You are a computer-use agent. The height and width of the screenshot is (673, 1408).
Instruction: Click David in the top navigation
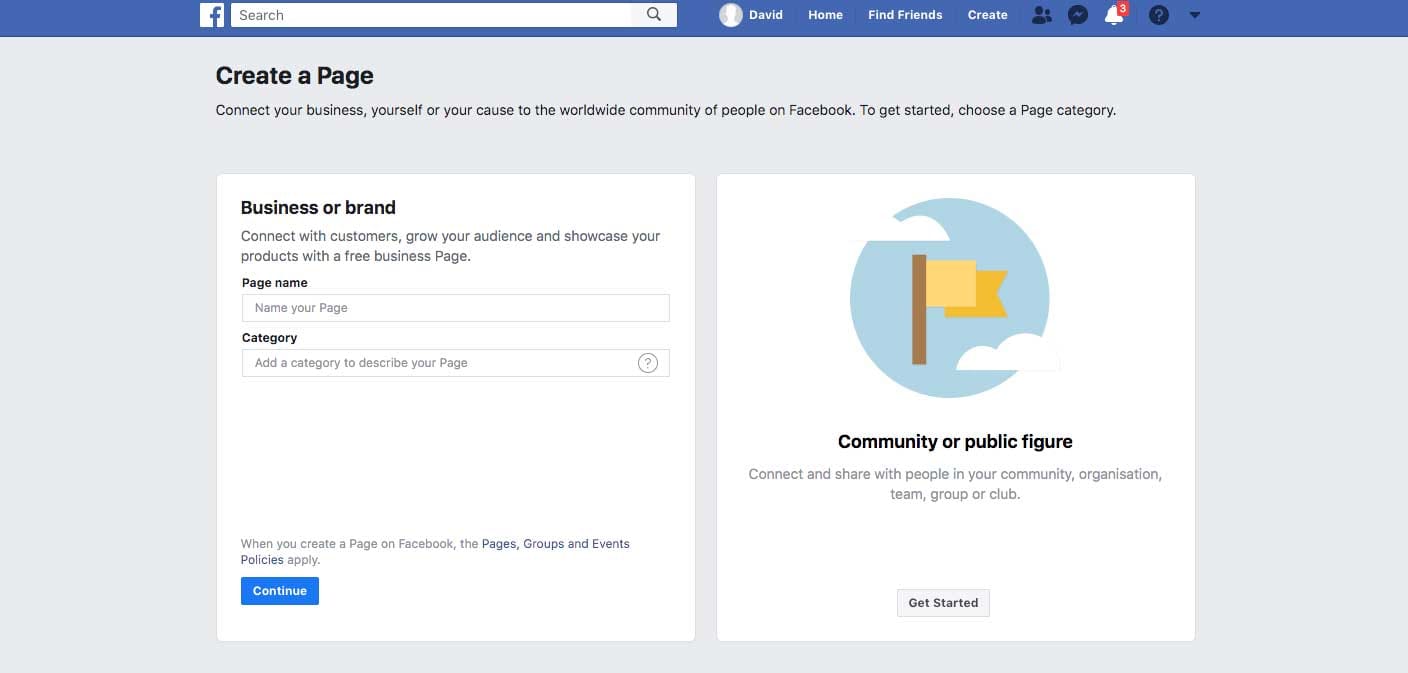765,14
